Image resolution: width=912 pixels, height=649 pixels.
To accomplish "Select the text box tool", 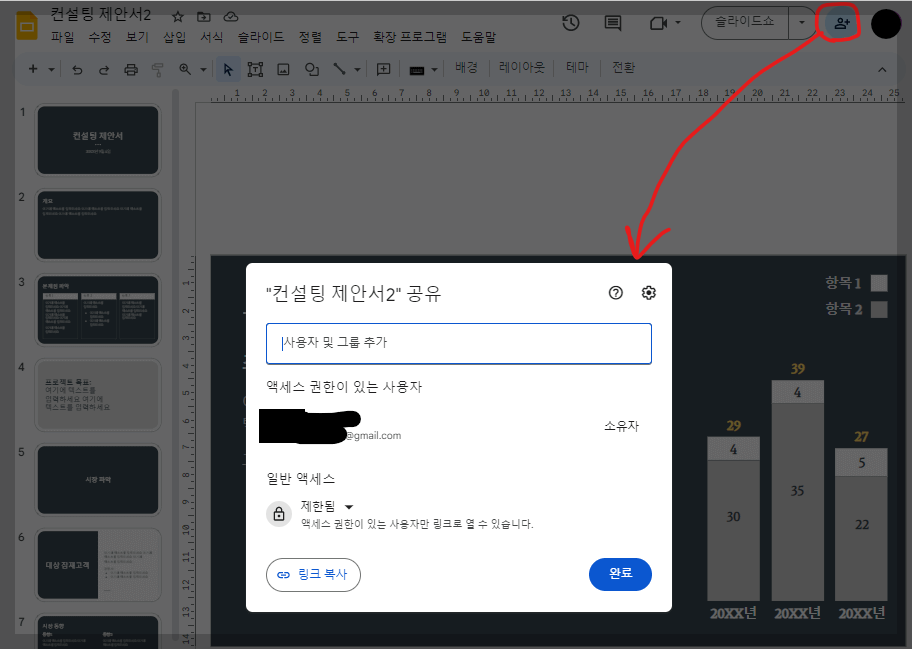I will click(x=255, y=70).
